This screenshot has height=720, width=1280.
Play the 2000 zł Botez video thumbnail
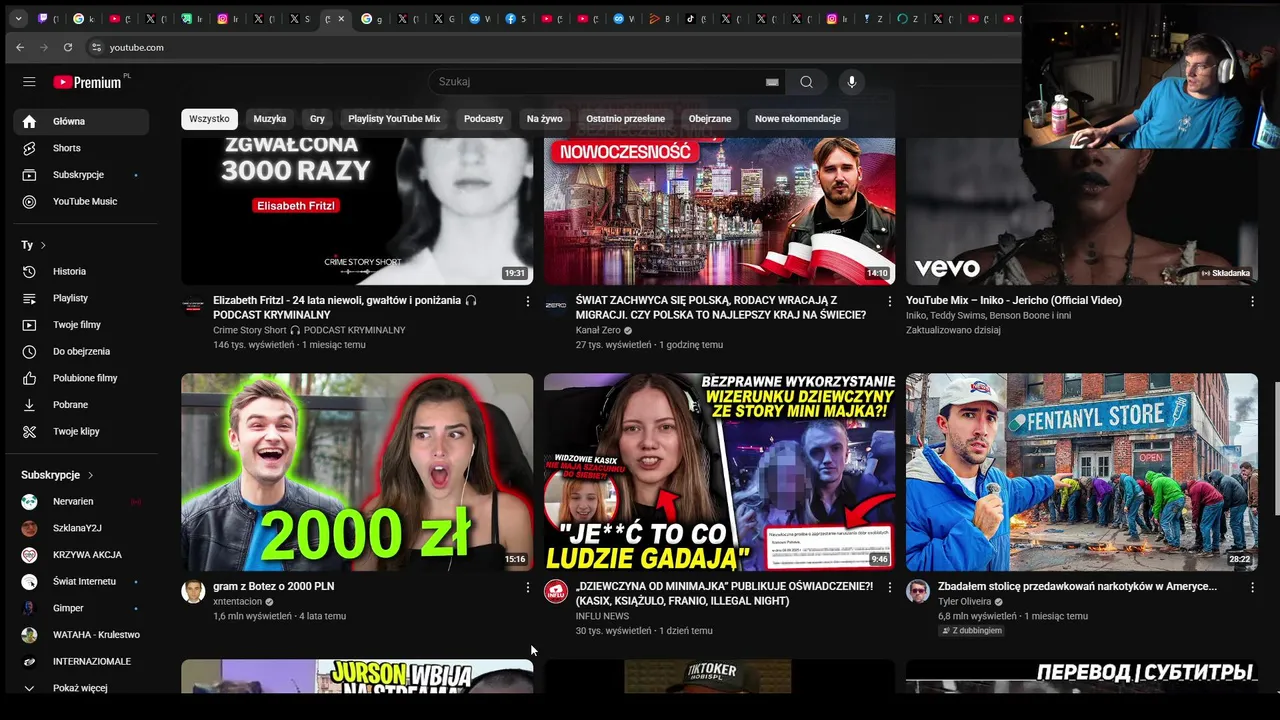click(x=357, y=472)
